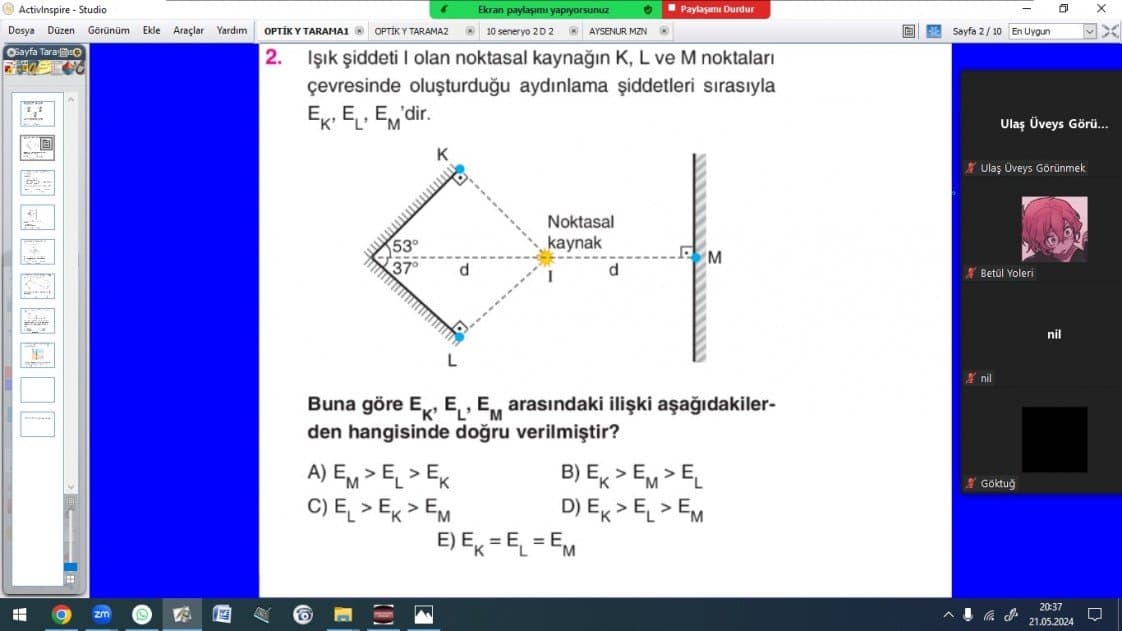
Task: Click the Windows Start button
Action: point(19,615)
